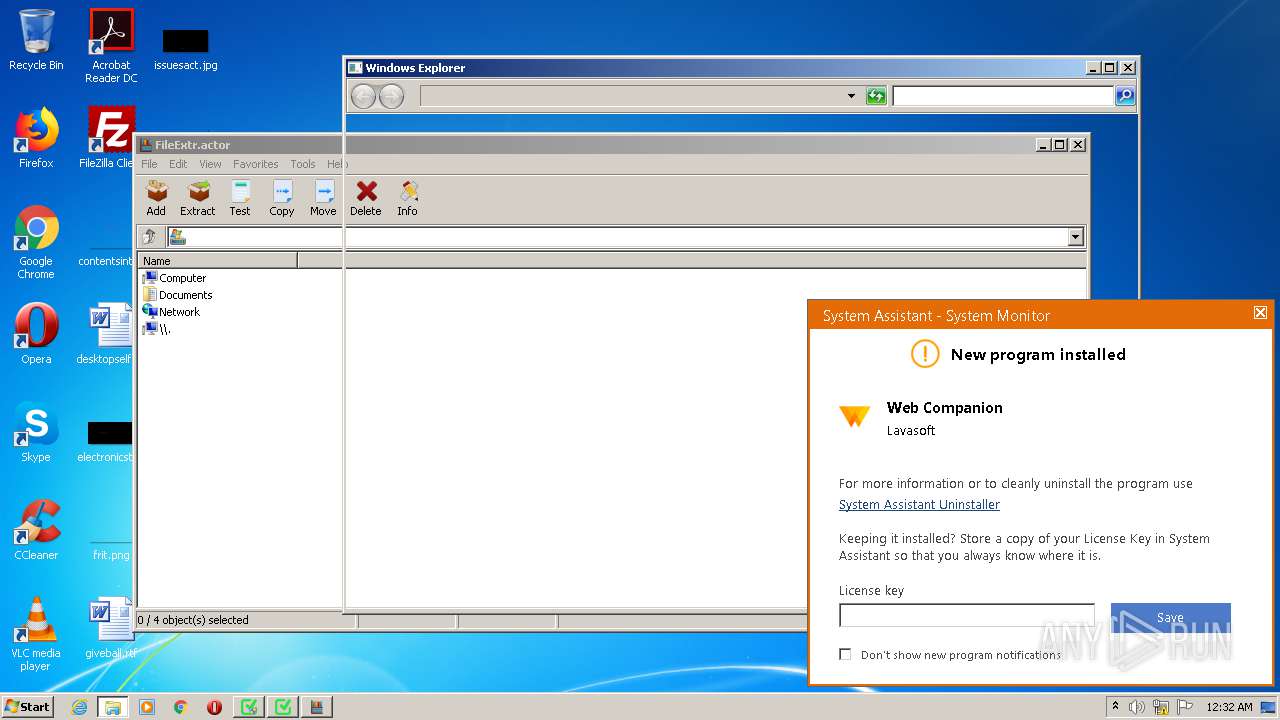Select CCleaner desktop shortcut
The height and width of the screenshot is (720, 1280).
tap(36, 530)
